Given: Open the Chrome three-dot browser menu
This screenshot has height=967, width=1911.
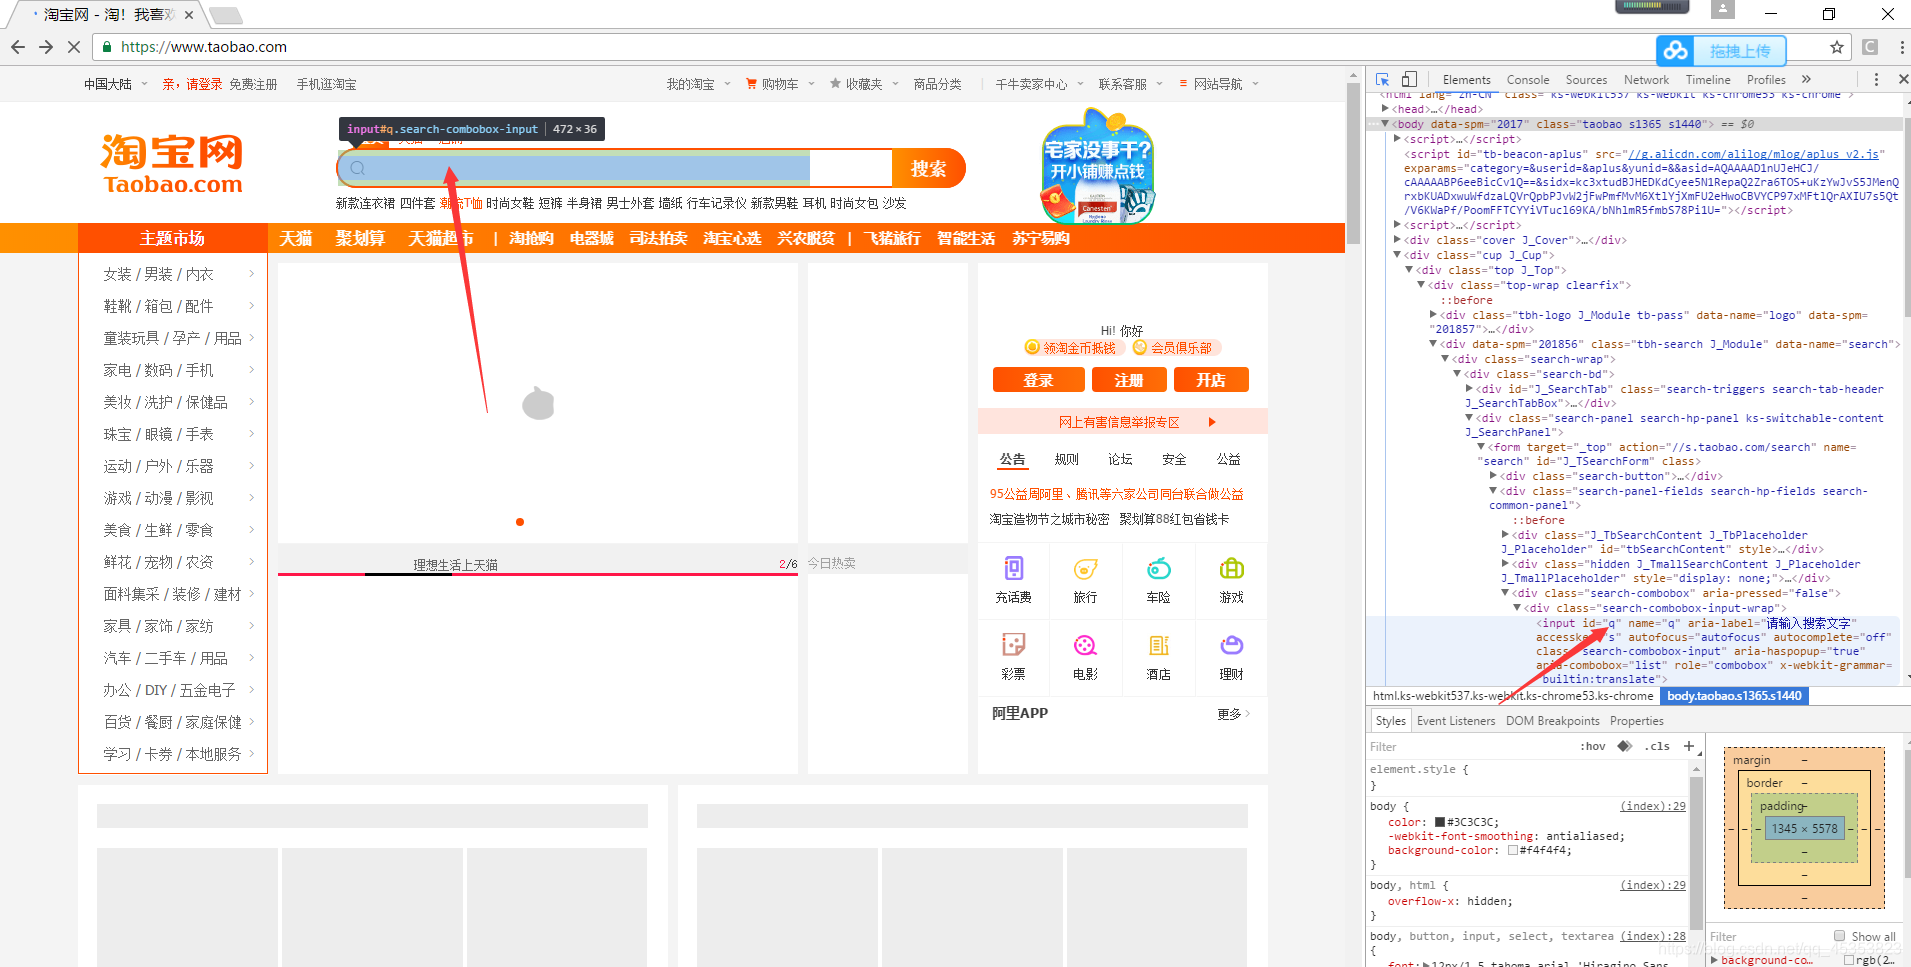Looking at the screenshot, I should pyautogui.click(x=1900, y=47).
